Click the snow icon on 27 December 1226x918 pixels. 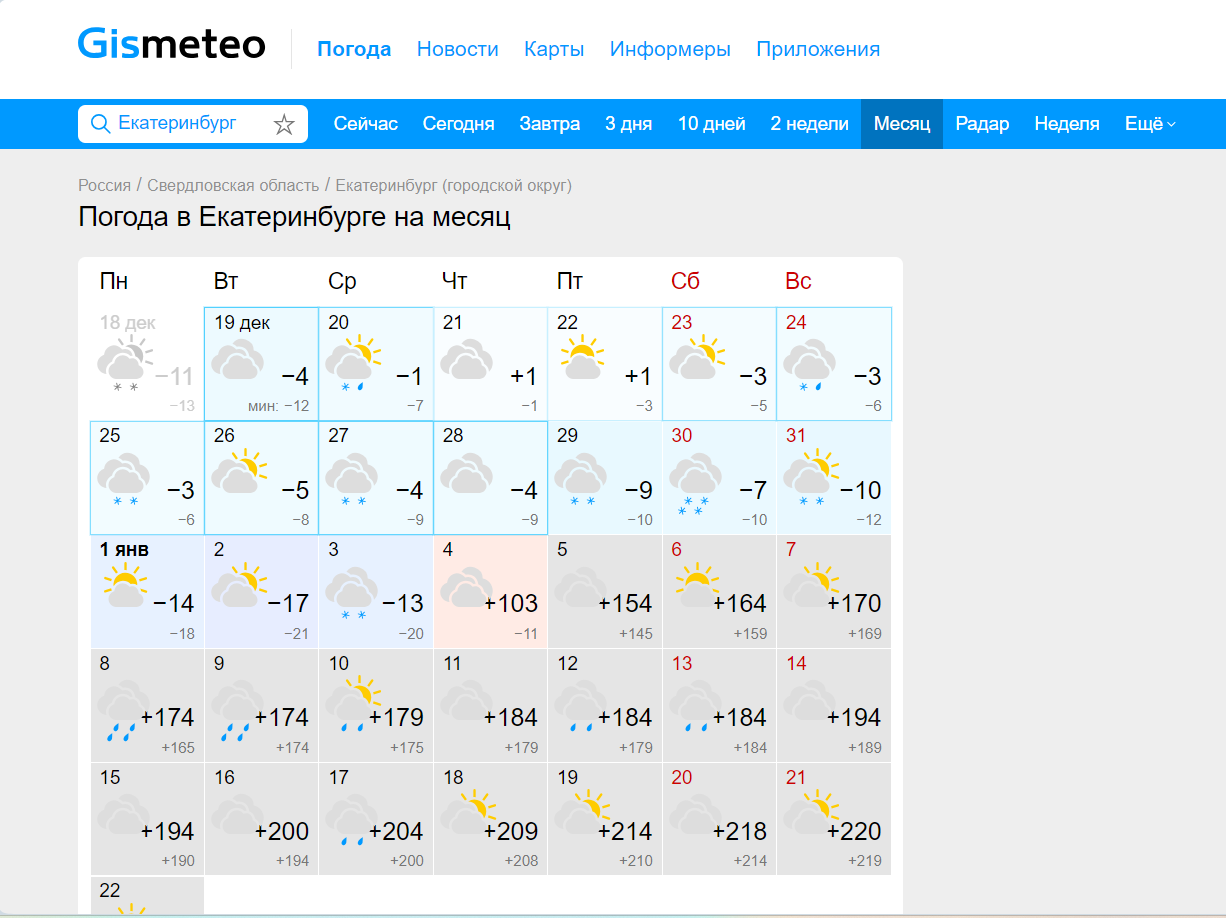tap(351, 478)
